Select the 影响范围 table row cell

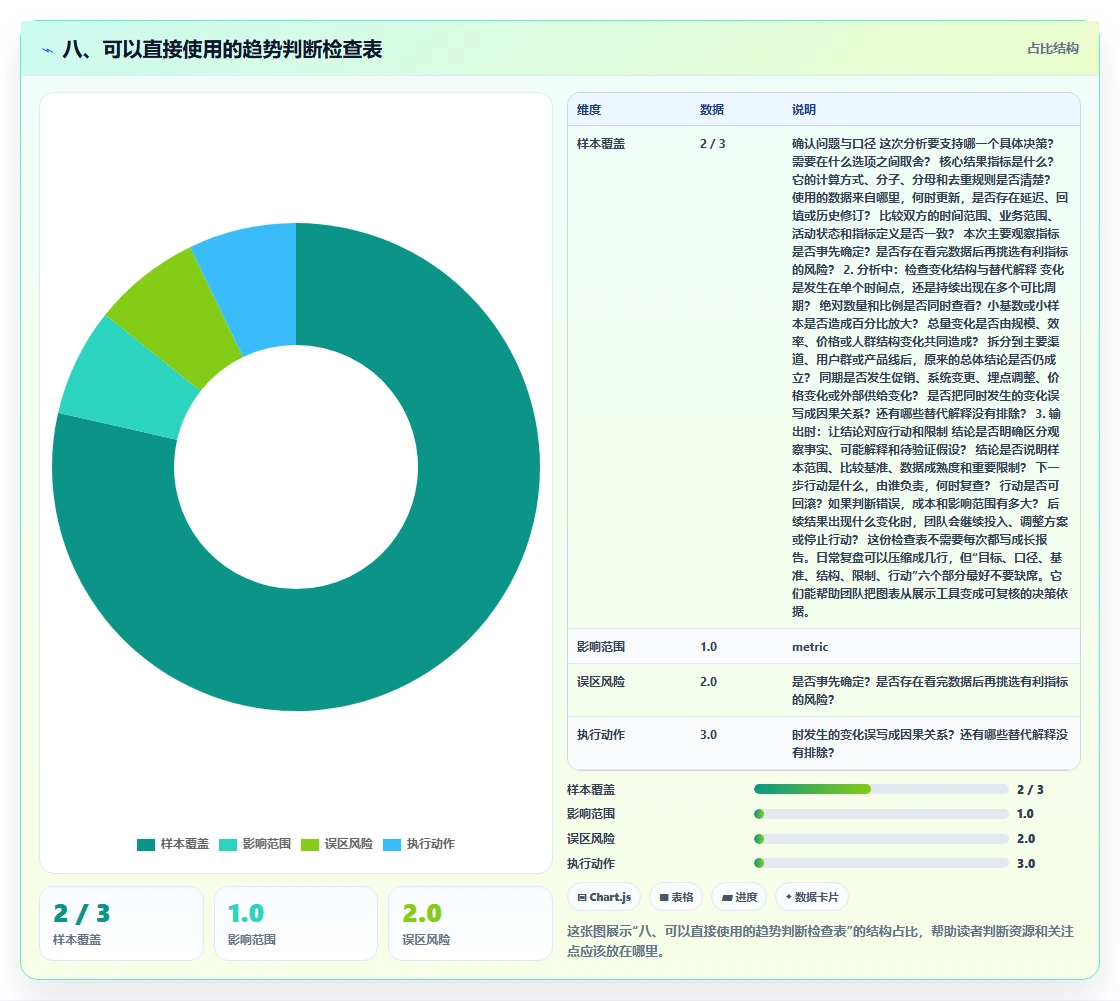601,647
